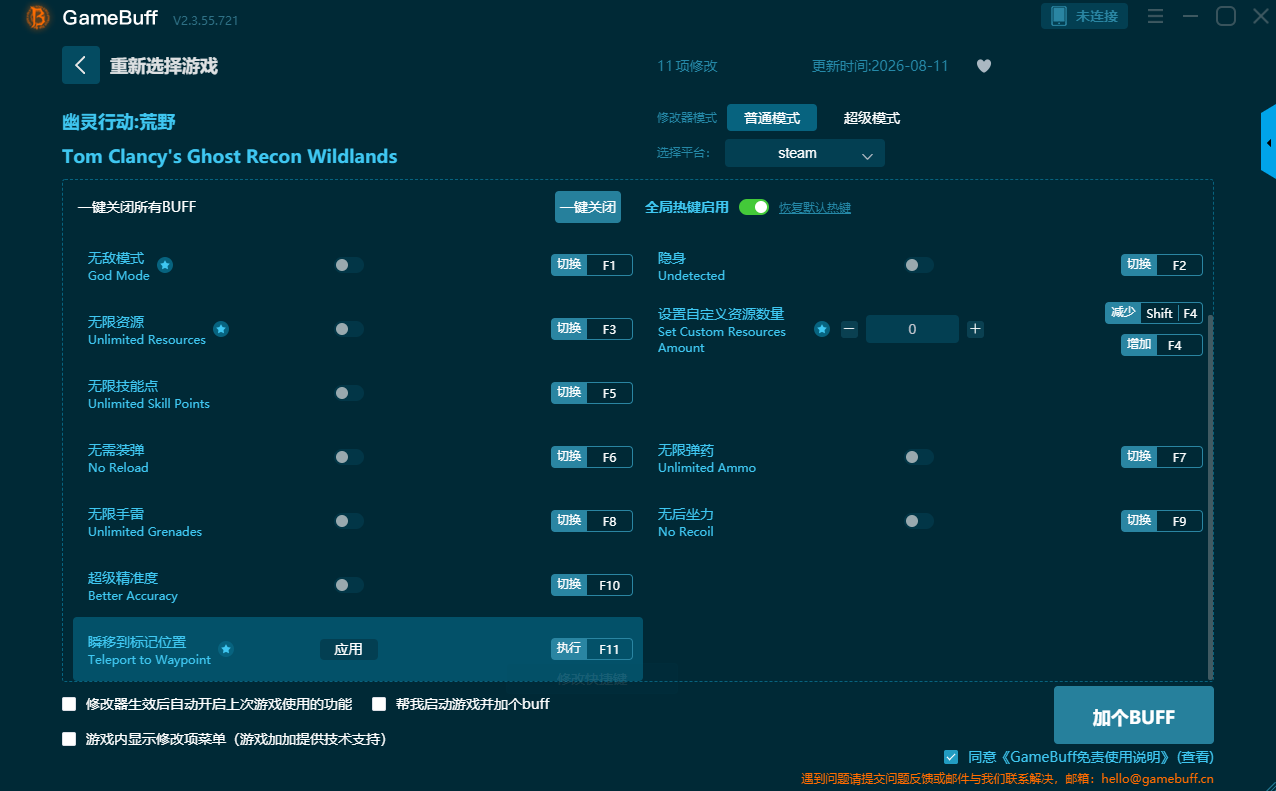Viewport: 1276px width, 791px height.
Task: Click F1 hotkey for God Mode
Action: tap(592, 265)
